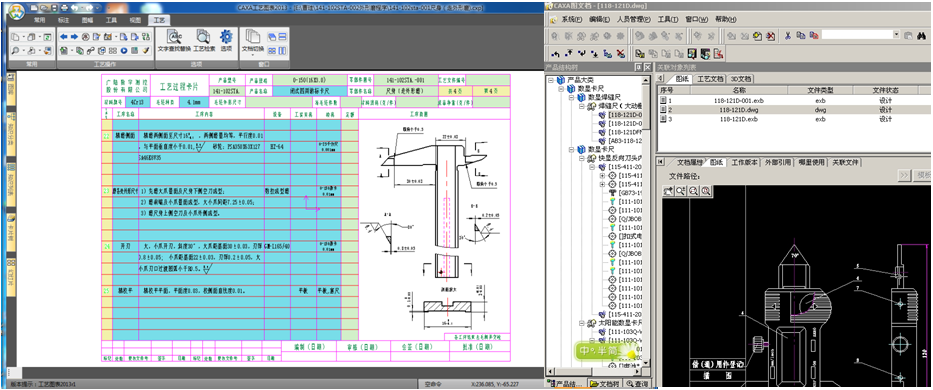This screenshot has height=390, width=933.
Task: Click the search combo box text field
Action: 857,35
